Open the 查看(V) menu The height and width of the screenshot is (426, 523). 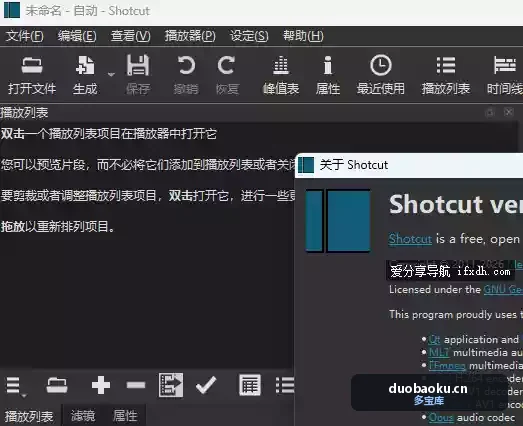[x=130, y=36]
